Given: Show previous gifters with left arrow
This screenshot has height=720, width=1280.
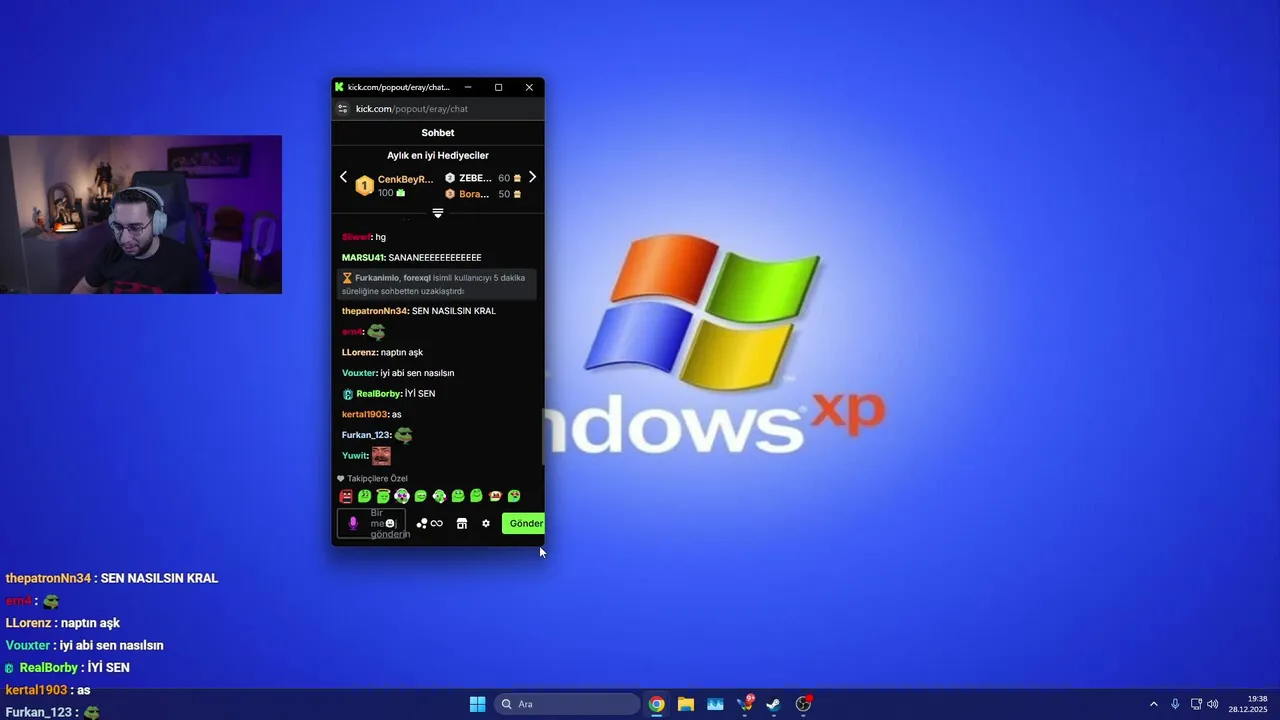Looking at the screenshot, I should (343, 177).
